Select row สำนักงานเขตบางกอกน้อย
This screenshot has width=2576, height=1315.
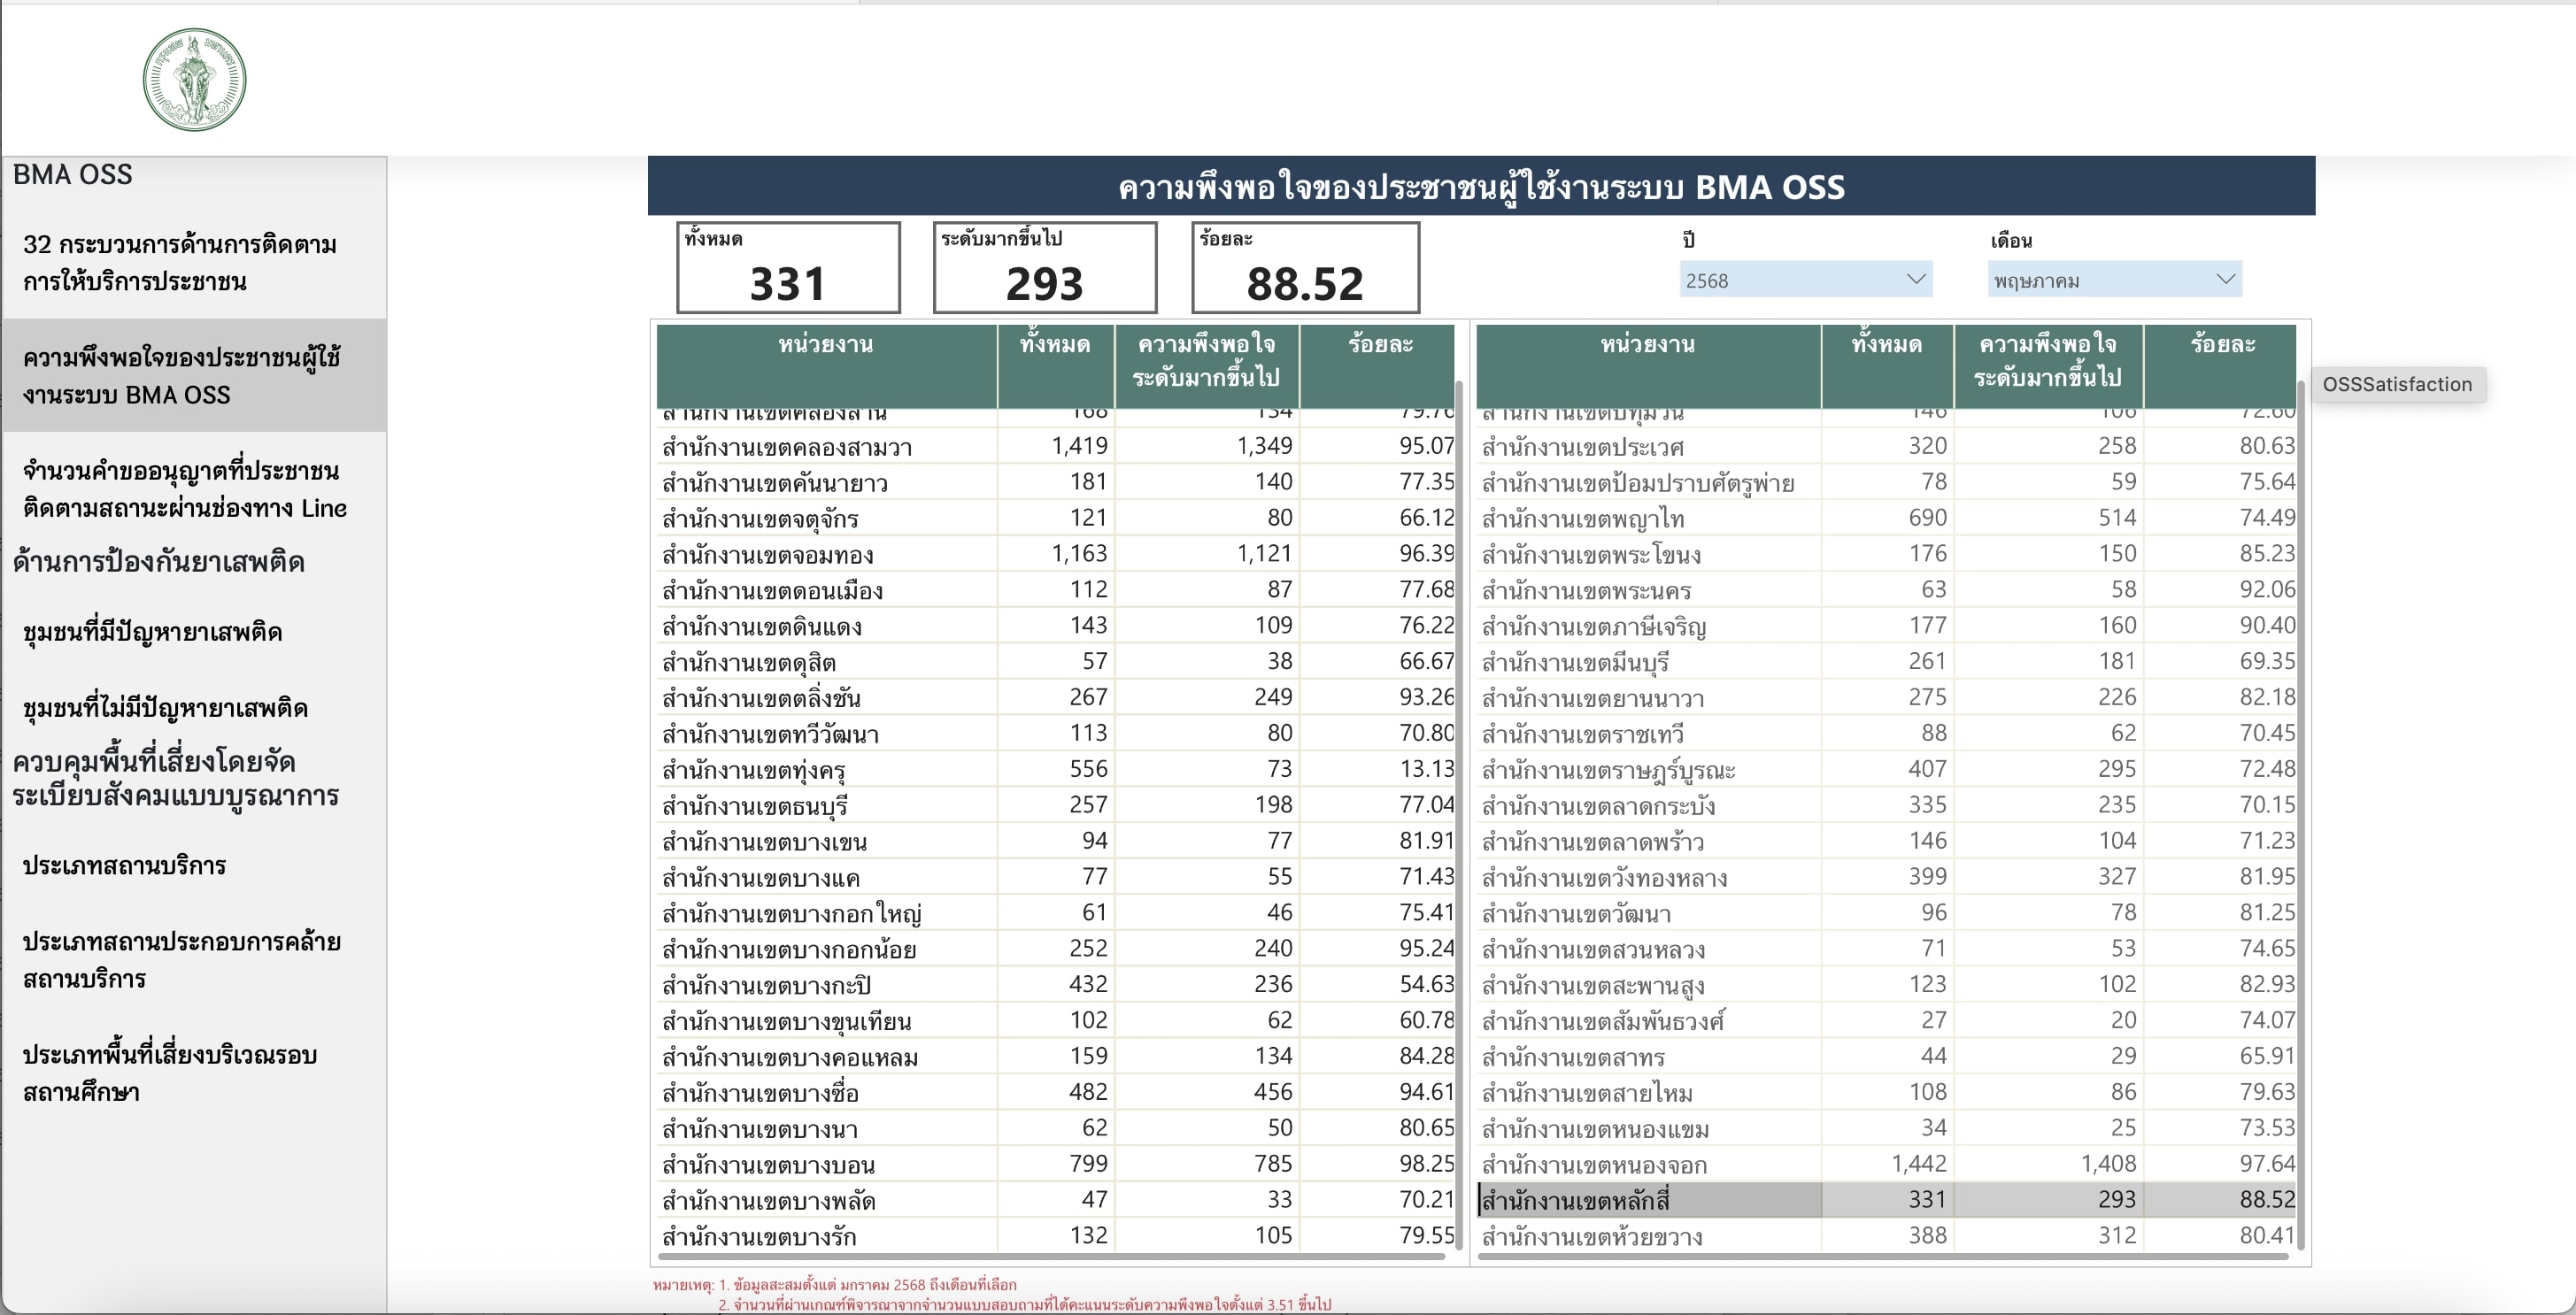tap(1056, 949)
